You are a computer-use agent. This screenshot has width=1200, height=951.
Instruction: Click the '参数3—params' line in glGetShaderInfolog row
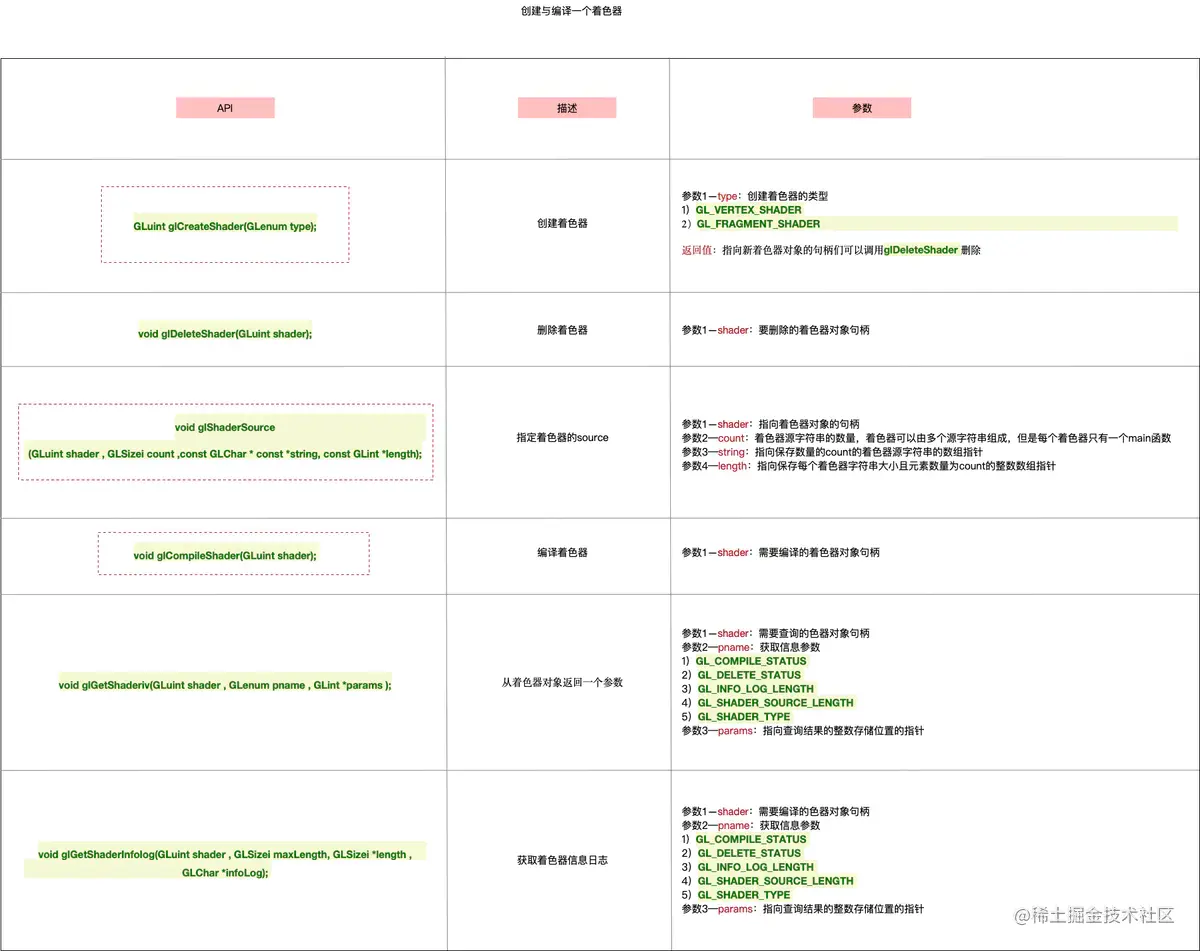803,909
